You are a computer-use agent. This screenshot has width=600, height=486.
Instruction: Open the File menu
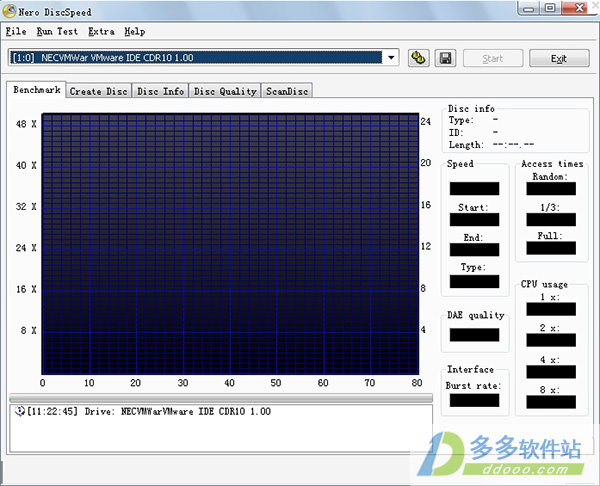[x=16, y=31]
